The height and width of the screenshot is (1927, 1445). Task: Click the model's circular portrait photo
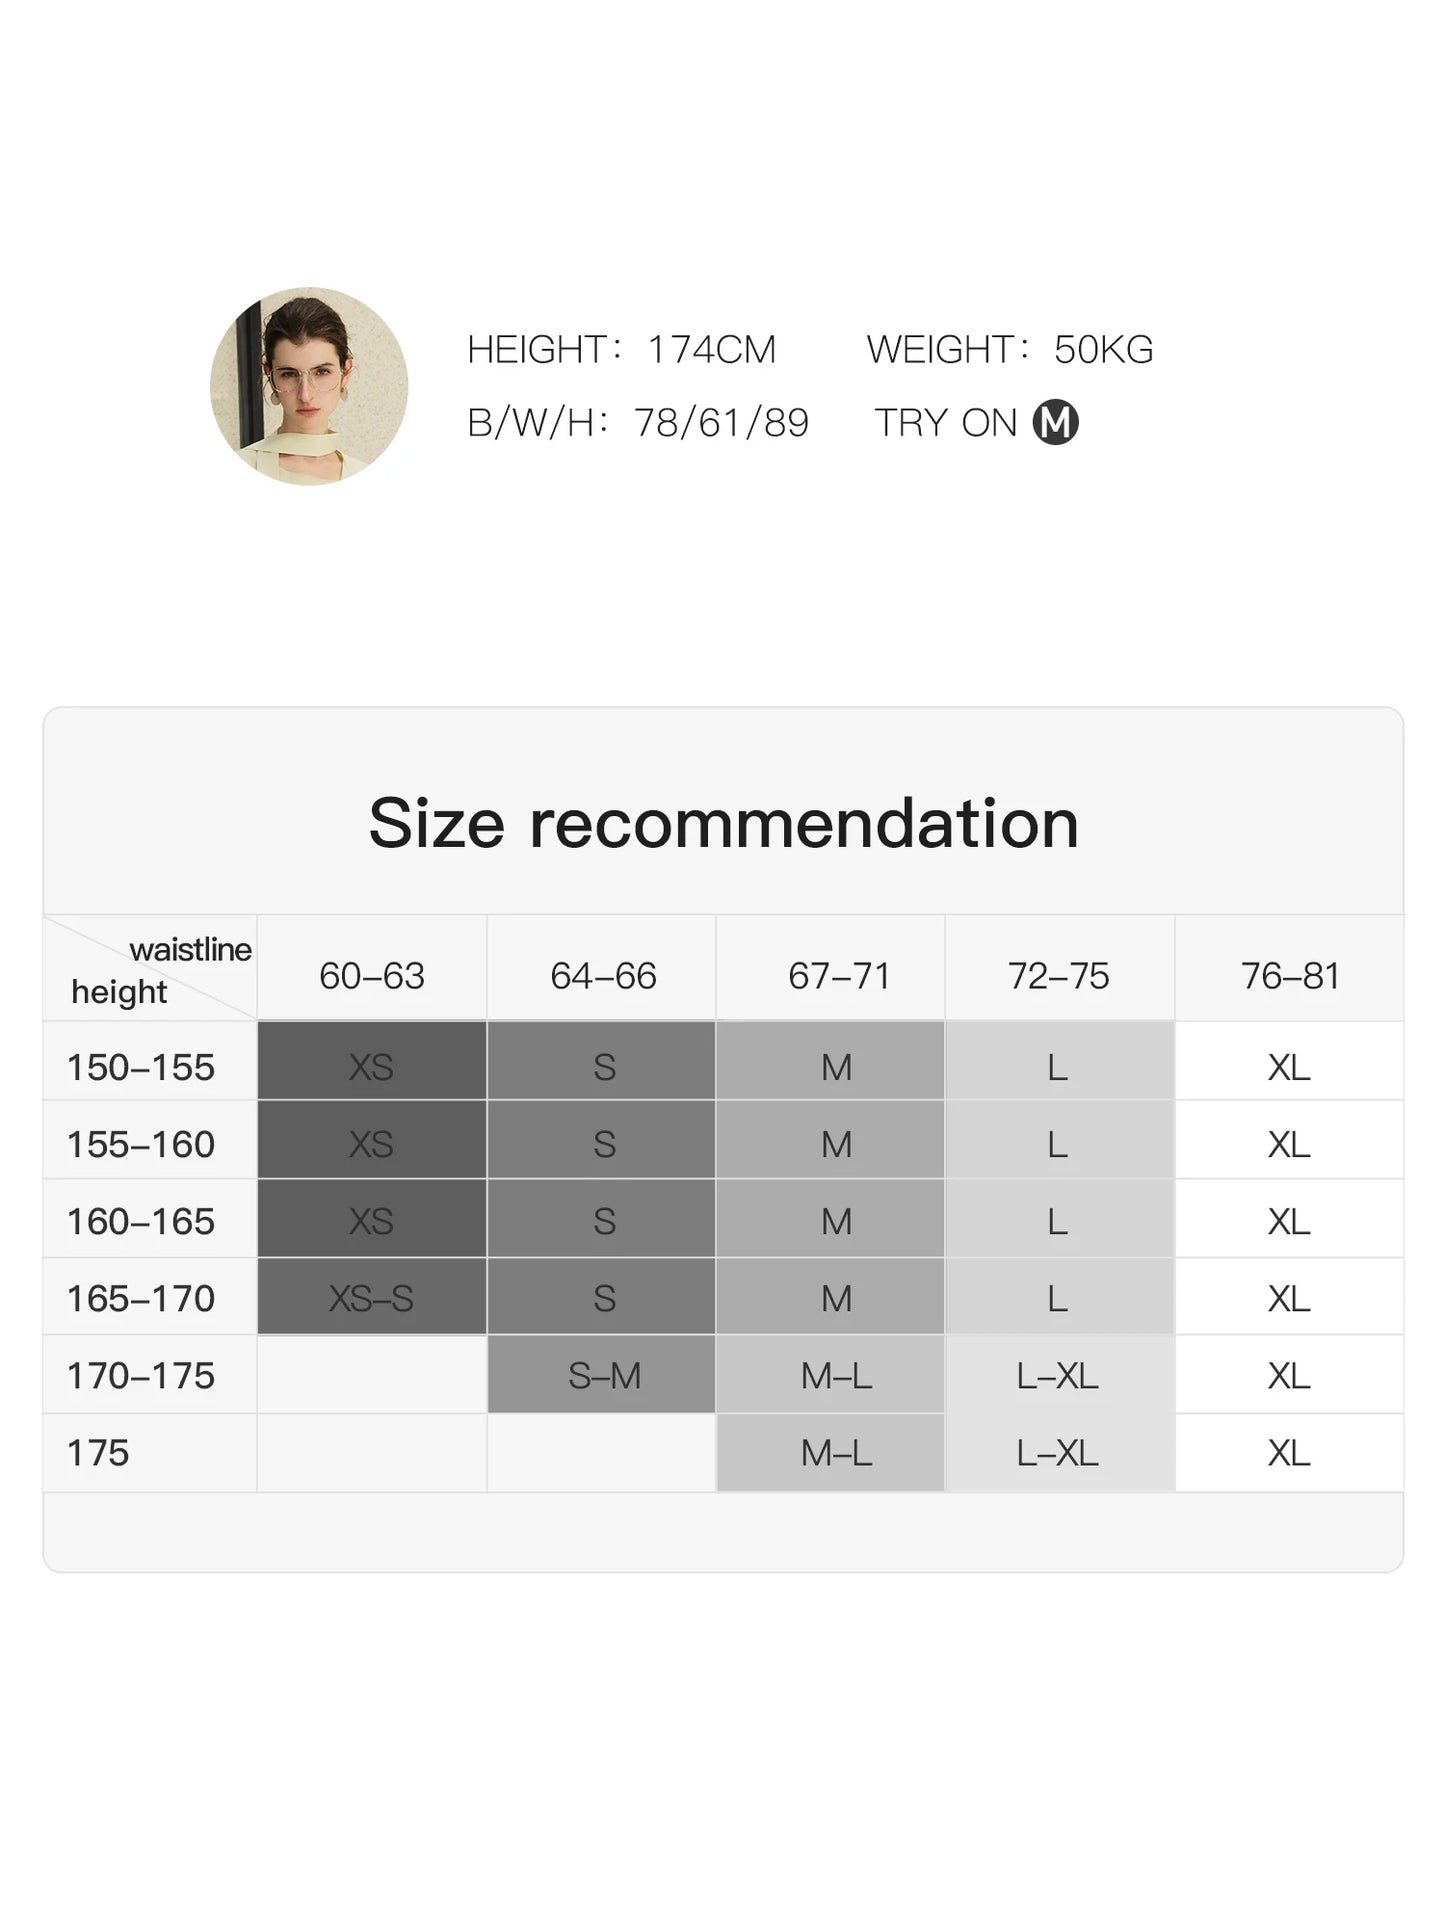tap(309, 386)
